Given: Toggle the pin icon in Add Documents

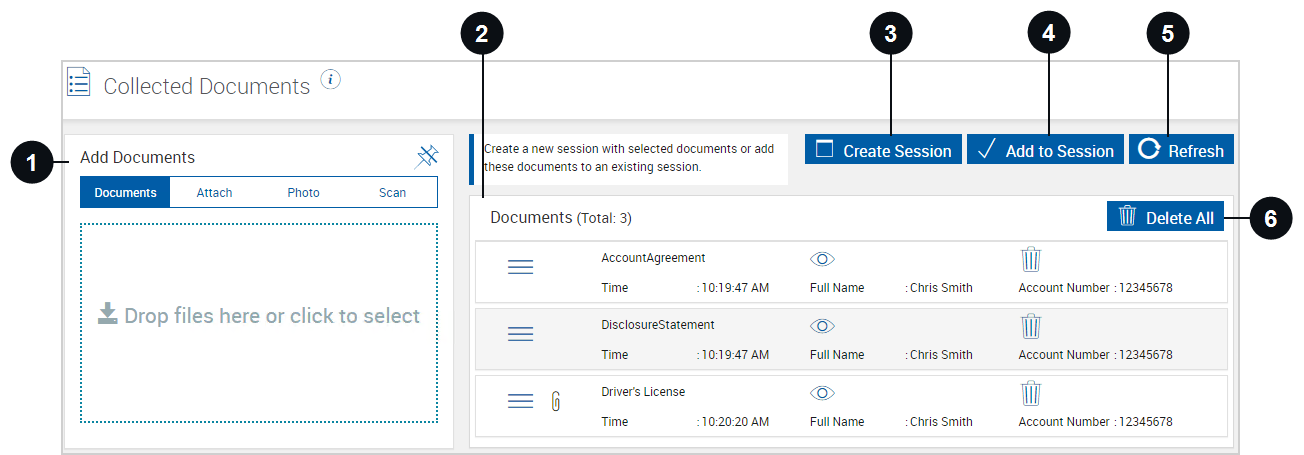Looking at the screenshot, I should pos(427,157).
